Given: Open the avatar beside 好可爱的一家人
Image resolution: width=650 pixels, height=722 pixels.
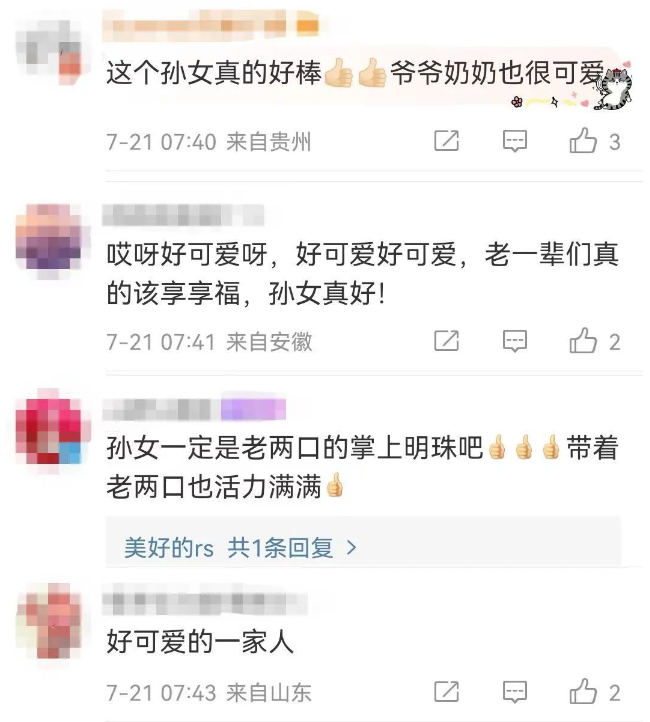Looking at the screenshot, I should pyautogui.click(x=49, y=620).
